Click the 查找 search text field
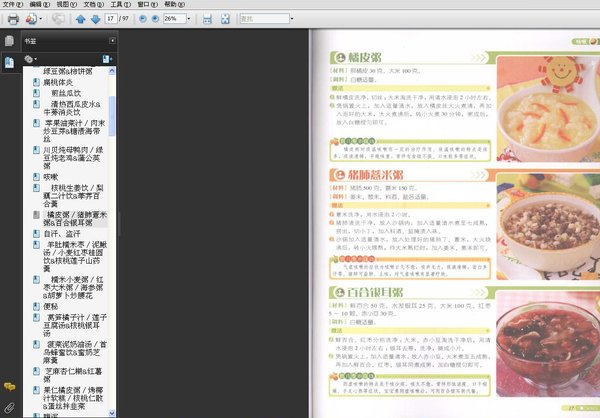 pyautogui.click(x=264, y=18)
